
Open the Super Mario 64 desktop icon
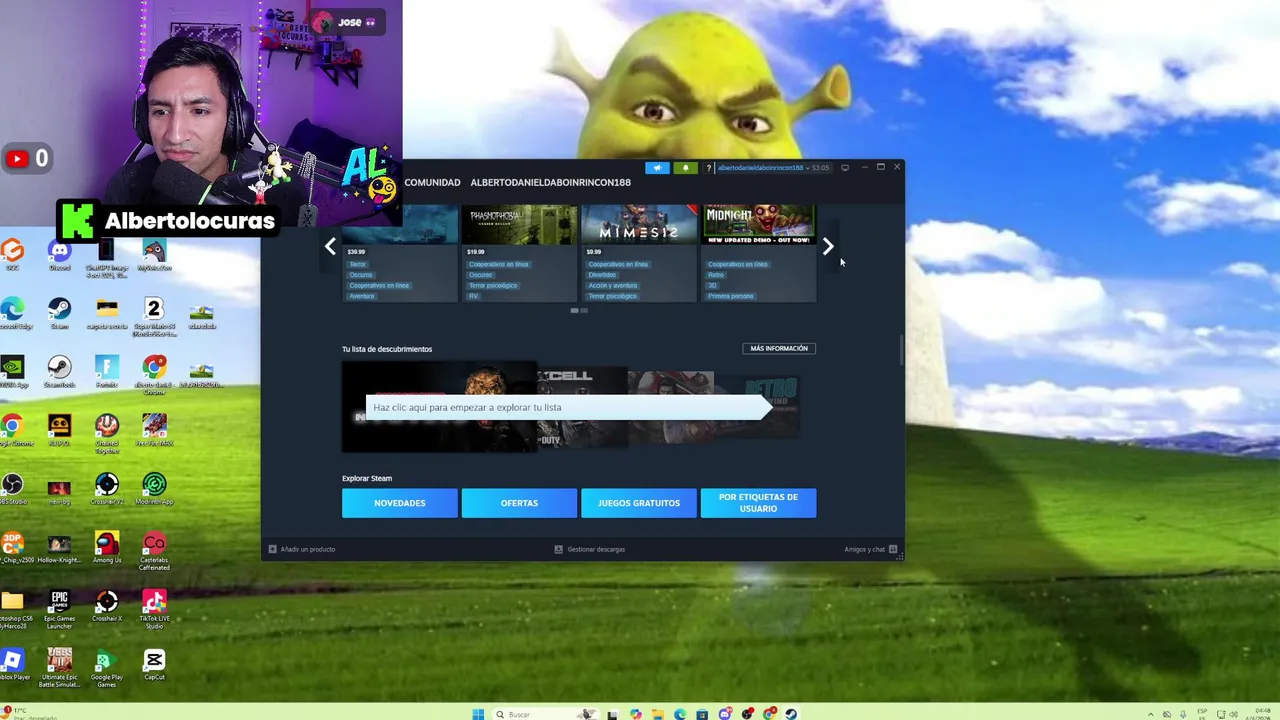[153, 316]
